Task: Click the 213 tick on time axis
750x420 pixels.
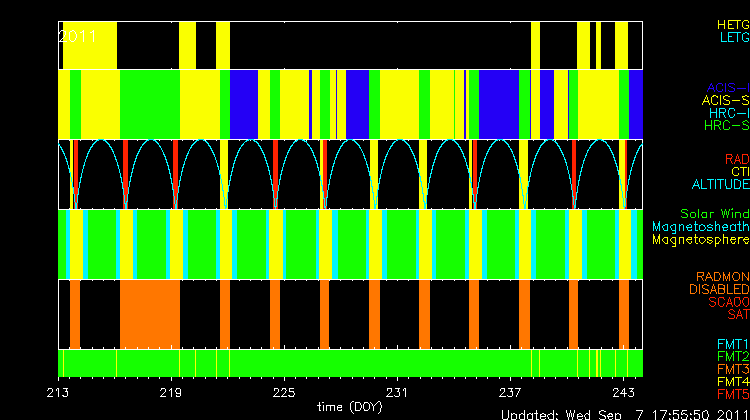Action: click(59, 392)
